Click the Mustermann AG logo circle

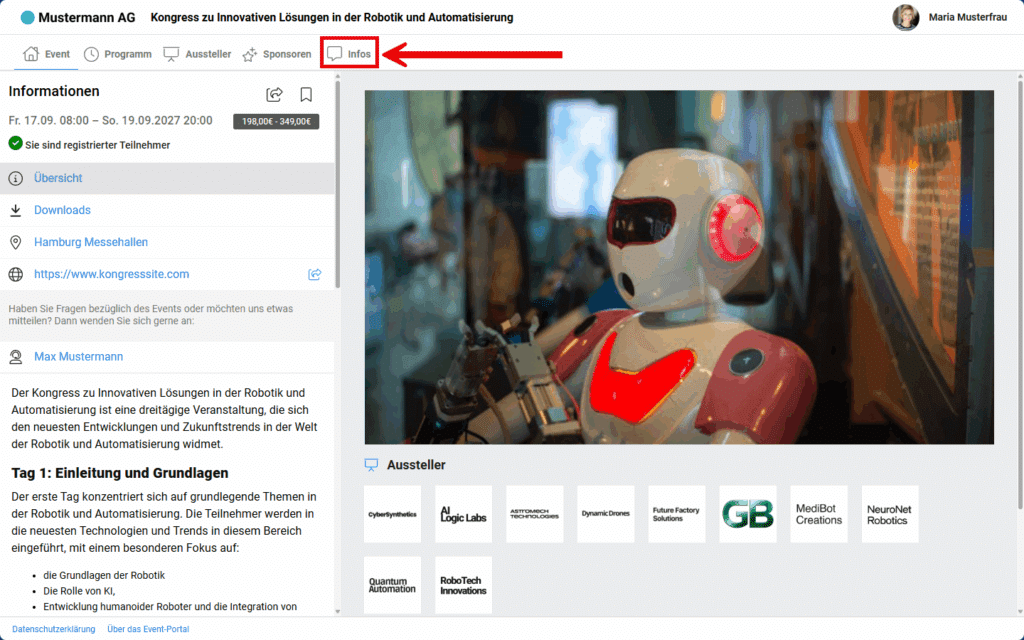pos(27,18)
